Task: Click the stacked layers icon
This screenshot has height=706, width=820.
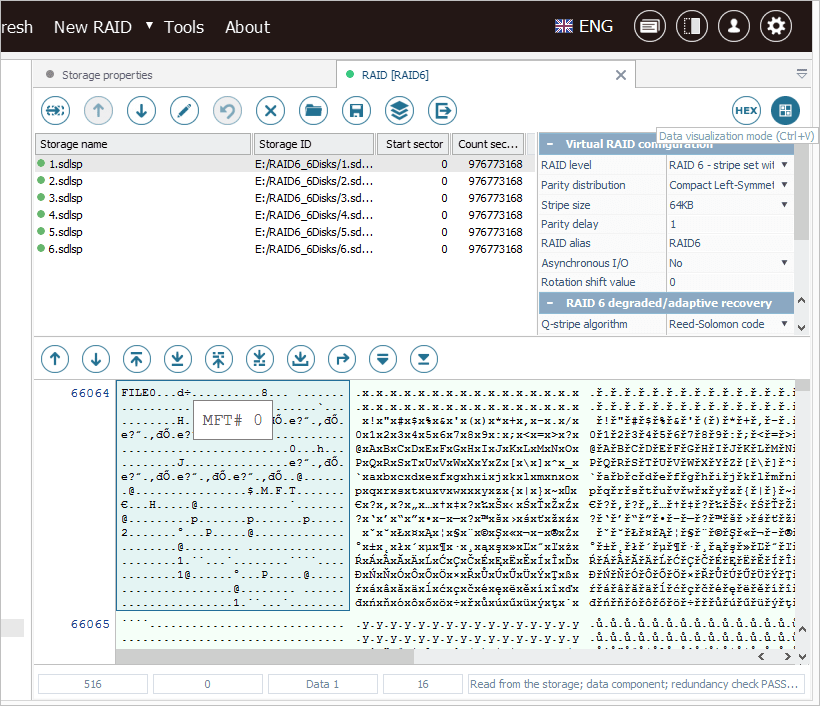Action: click(399, 110)
